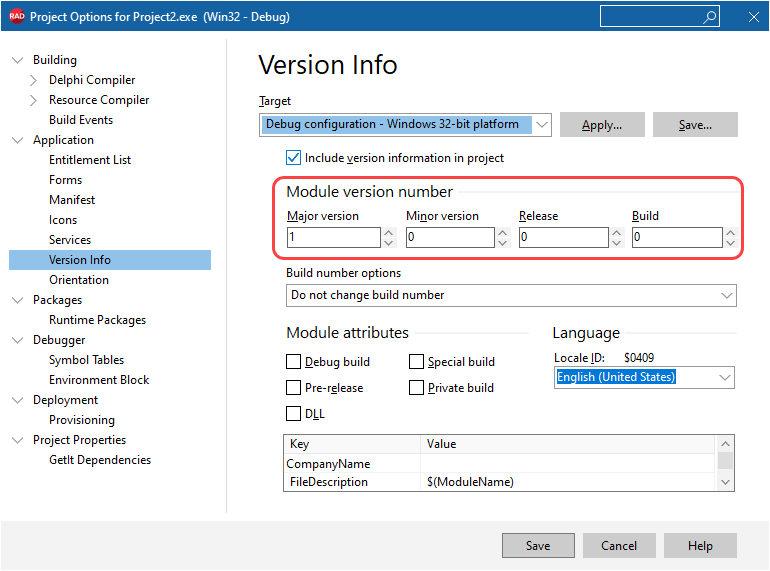Open GetIt Dependencies page
This screenshot has height=571, width=770.
[x=100, y=460]
